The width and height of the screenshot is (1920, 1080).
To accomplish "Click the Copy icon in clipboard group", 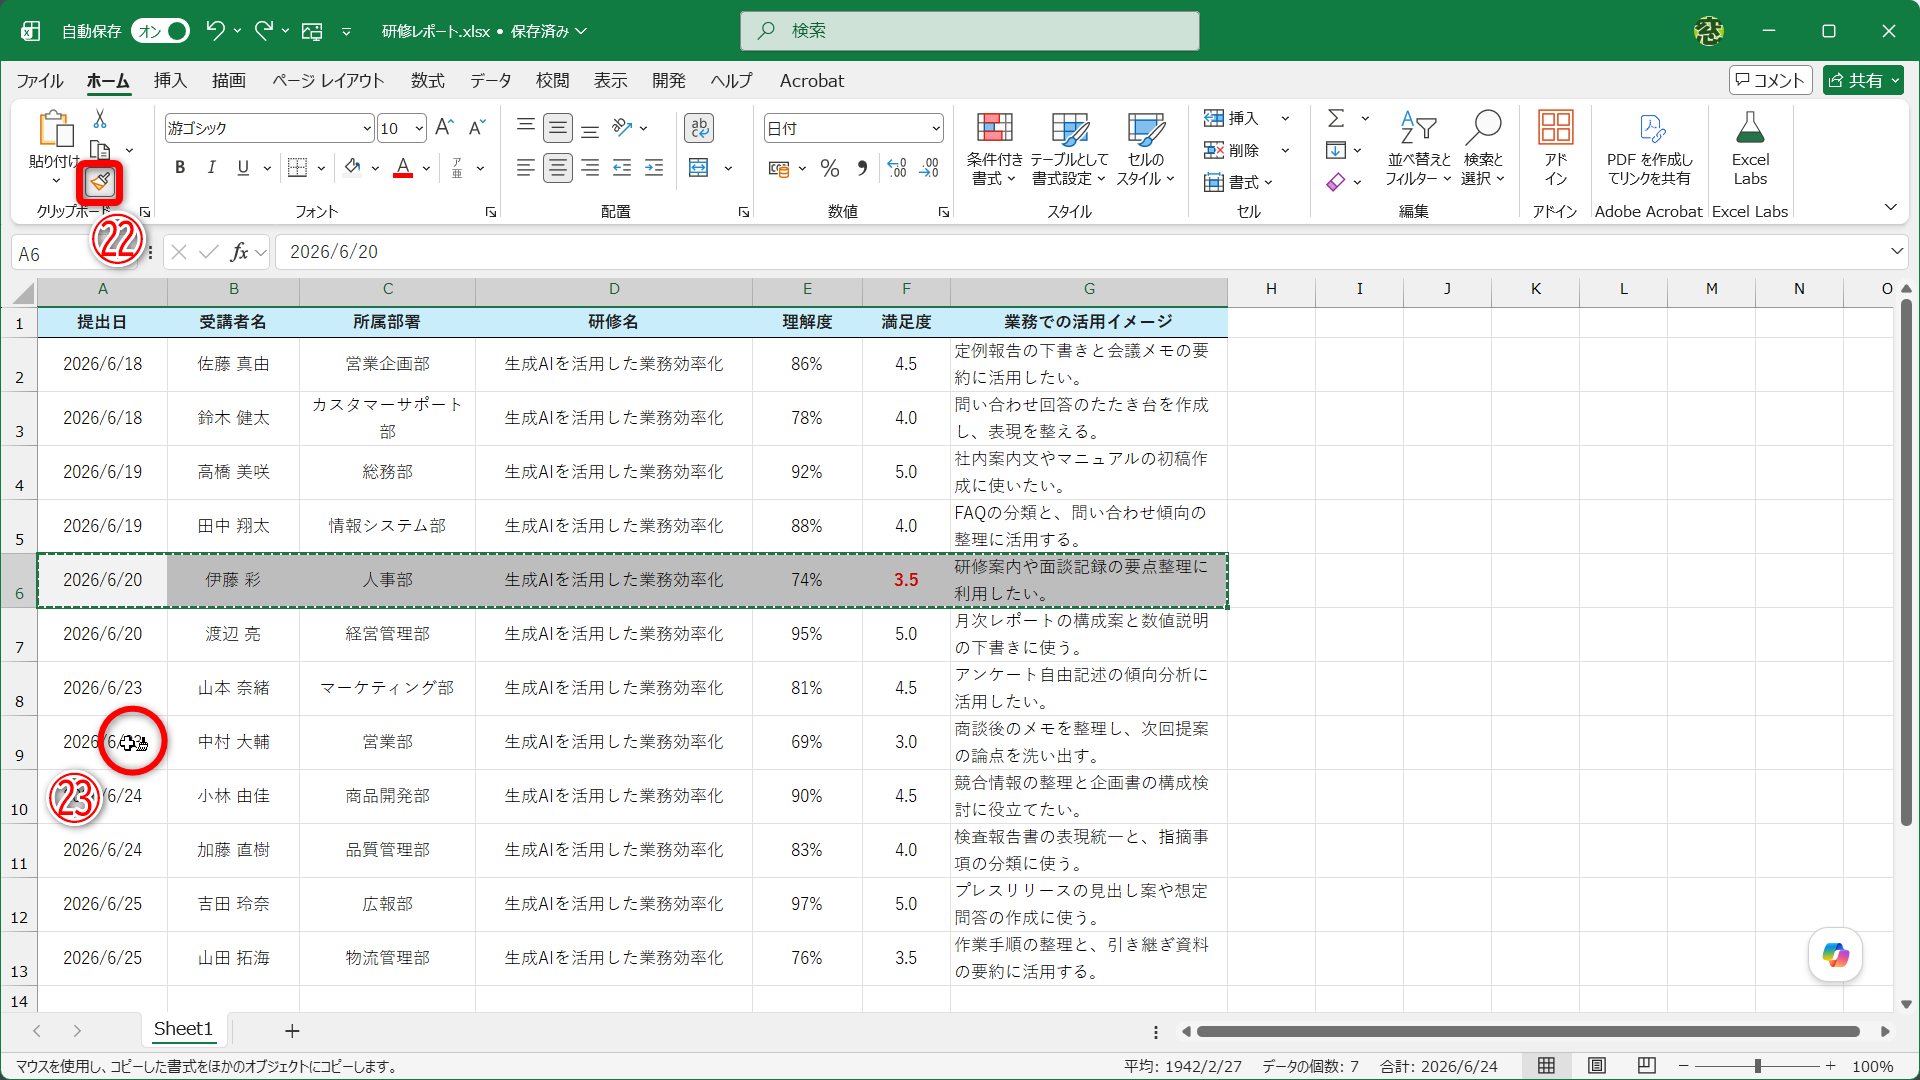I will coord(100,150).
